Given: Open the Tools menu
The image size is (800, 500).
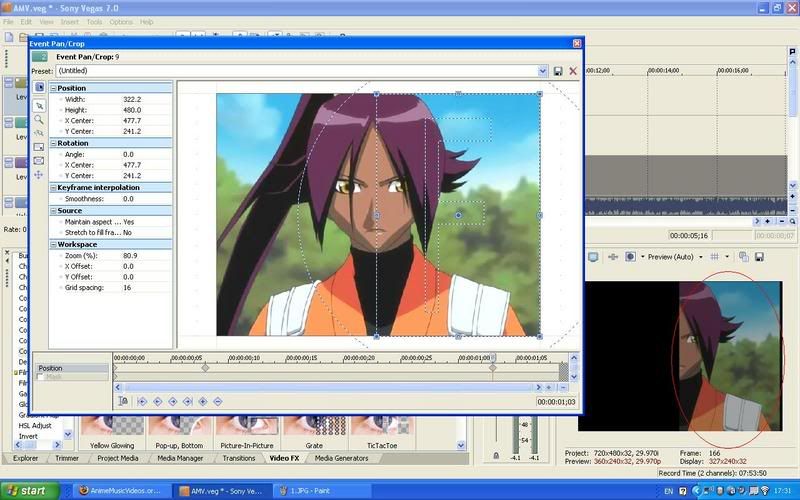Looking at the screenshot, I should pyautogui.click(x=94, y=22).
